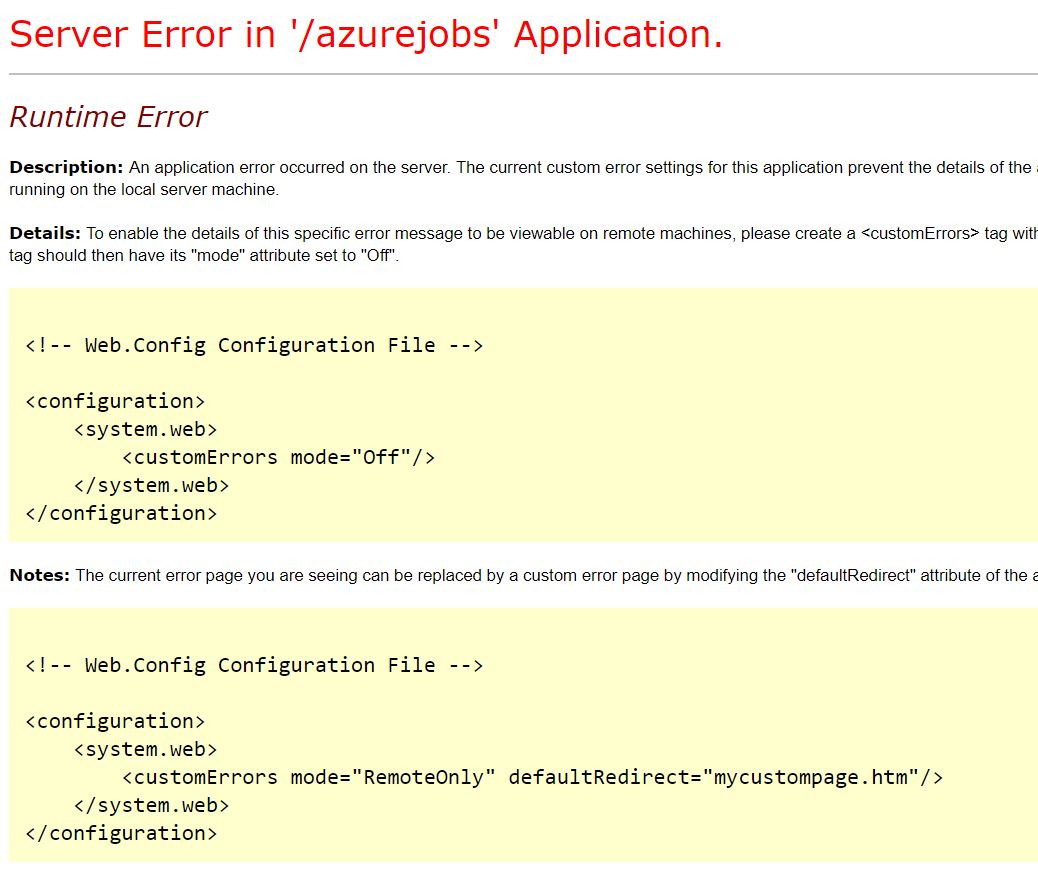Click the 'Server Error in /azurejobs' heading
The image size is (1038, 874).
point(365,33)
